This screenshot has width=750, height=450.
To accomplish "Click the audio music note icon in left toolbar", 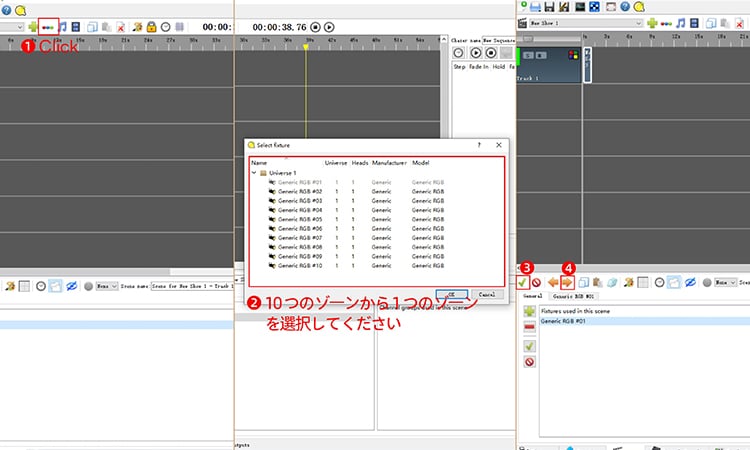I will tap(63, 27).
